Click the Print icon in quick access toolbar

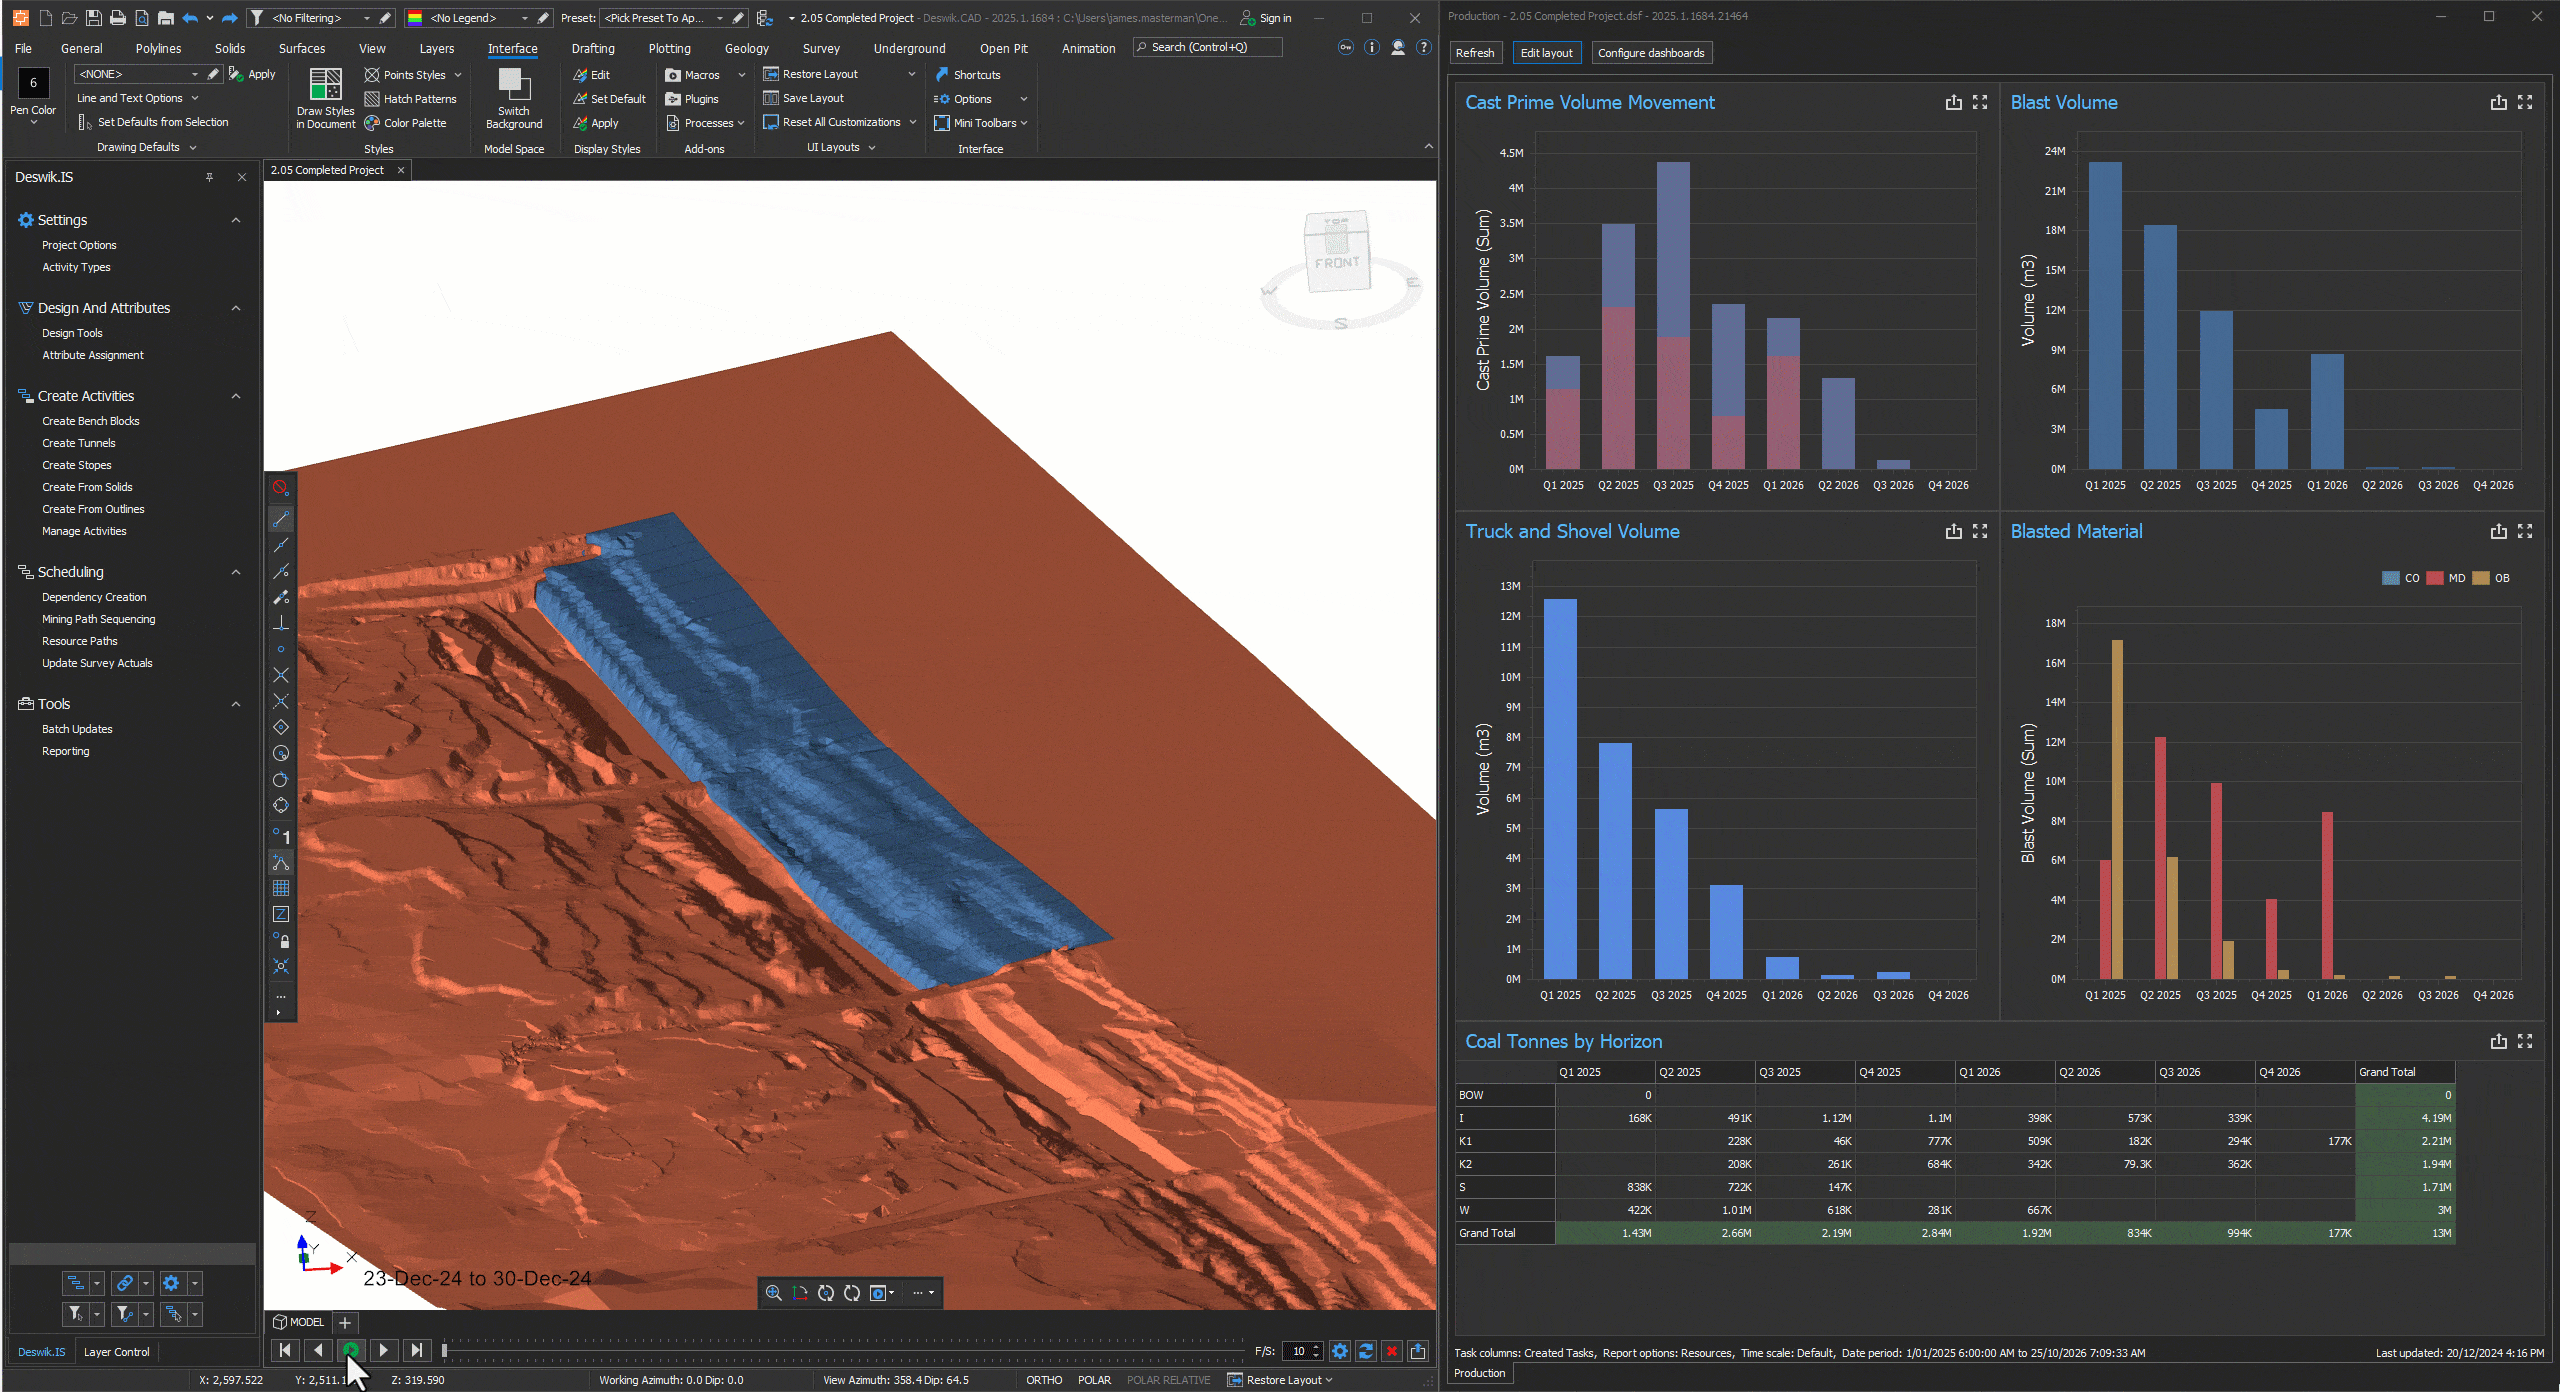(x=118, y=18)
